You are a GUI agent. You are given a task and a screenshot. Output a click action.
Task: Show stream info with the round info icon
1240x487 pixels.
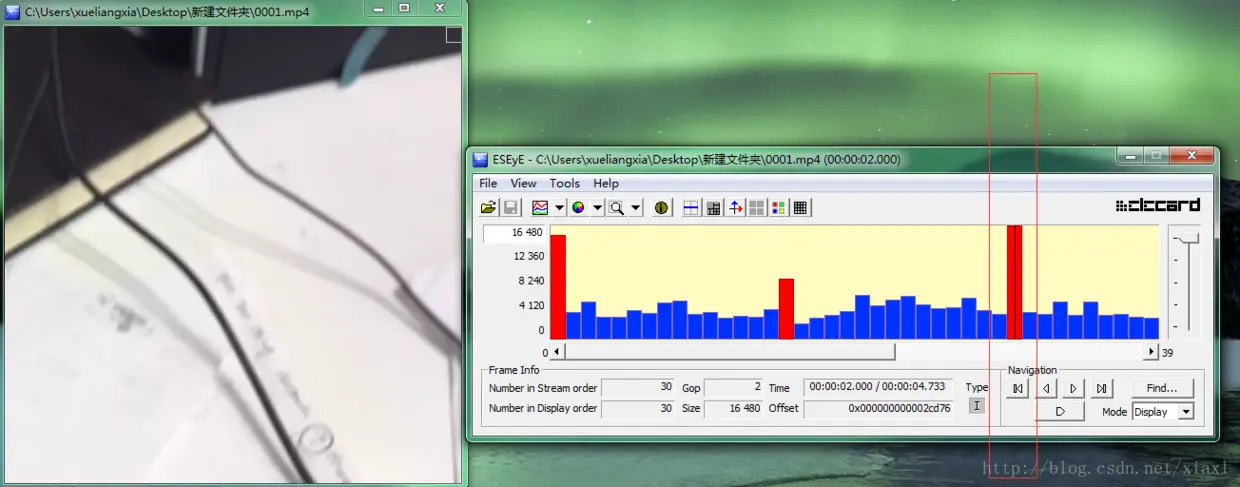click(x=661, y=207)
